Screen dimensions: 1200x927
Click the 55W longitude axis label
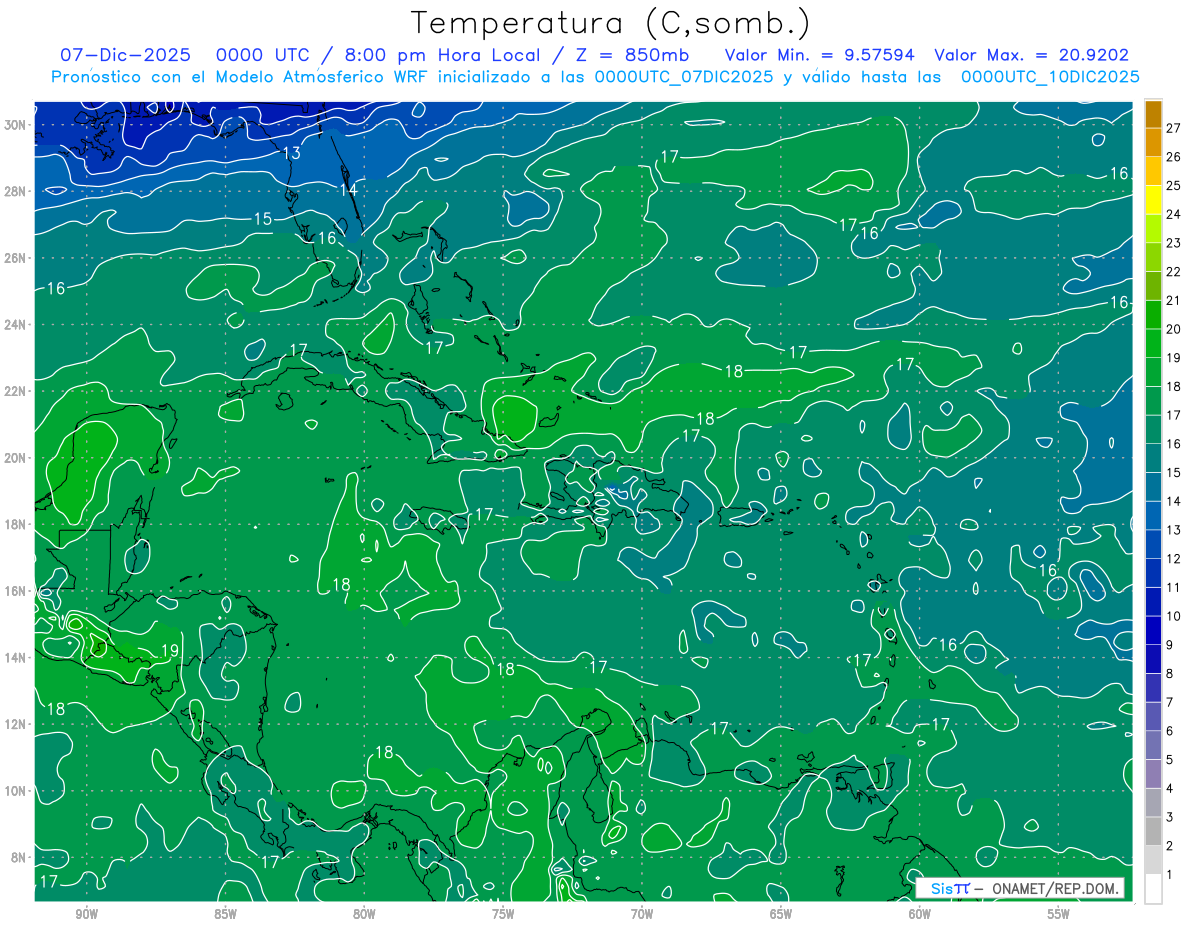click(1058, 914)
